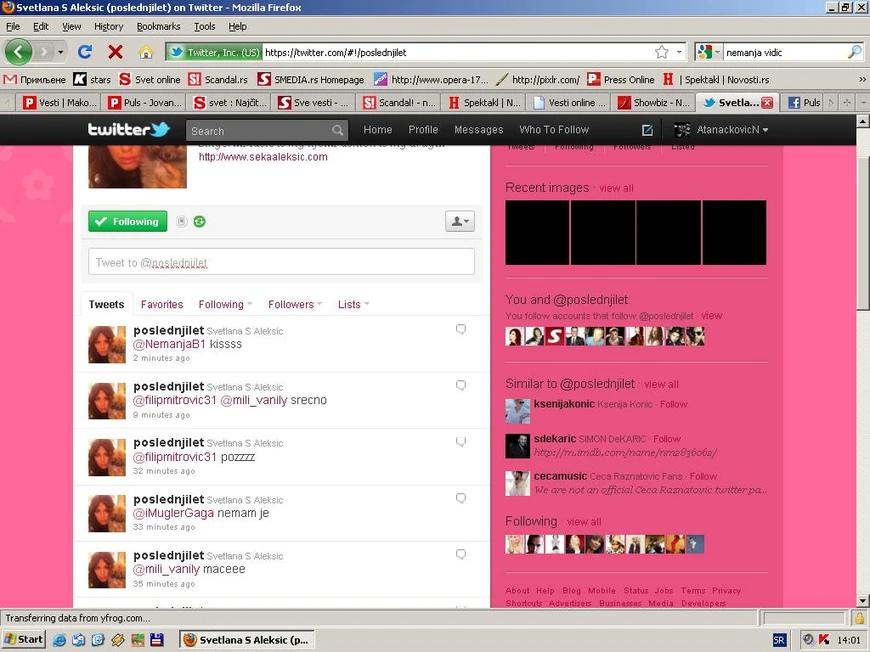
Task: Open the user actions person dropdown
Action: pyautogui.click(x=459, y=221)
